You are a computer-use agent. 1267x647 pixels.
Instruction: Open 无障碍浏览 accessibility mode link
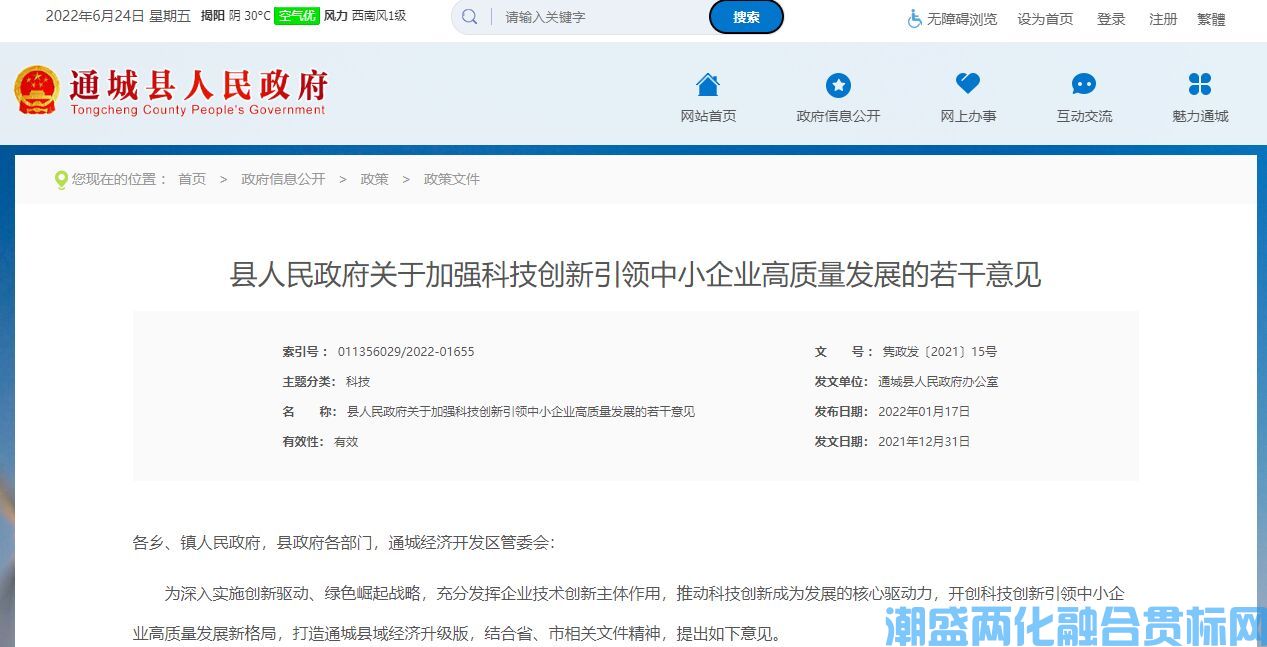click(962, 19)
